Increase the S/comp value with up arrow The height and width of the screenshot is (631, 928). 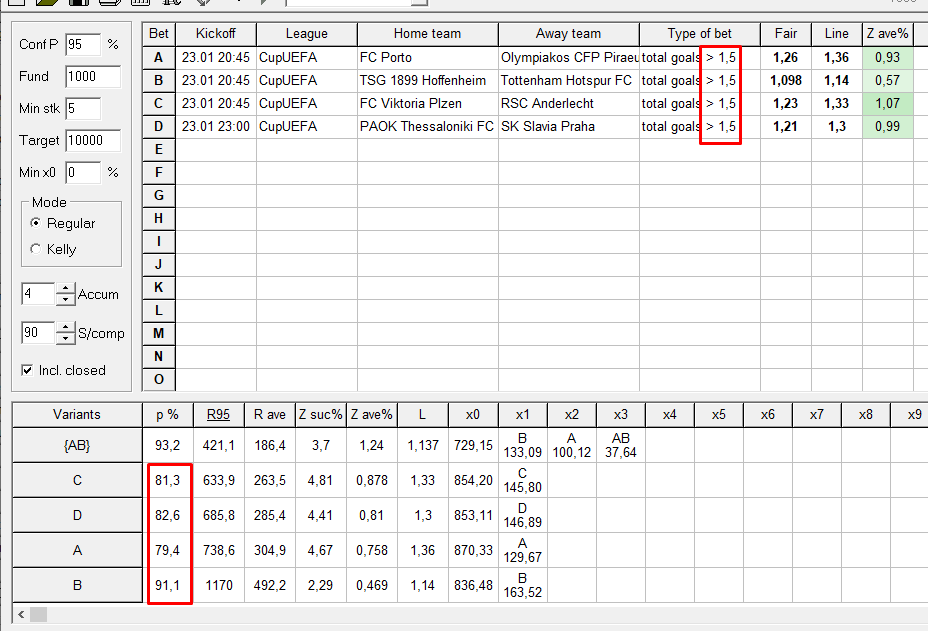(x=65, y=327)
